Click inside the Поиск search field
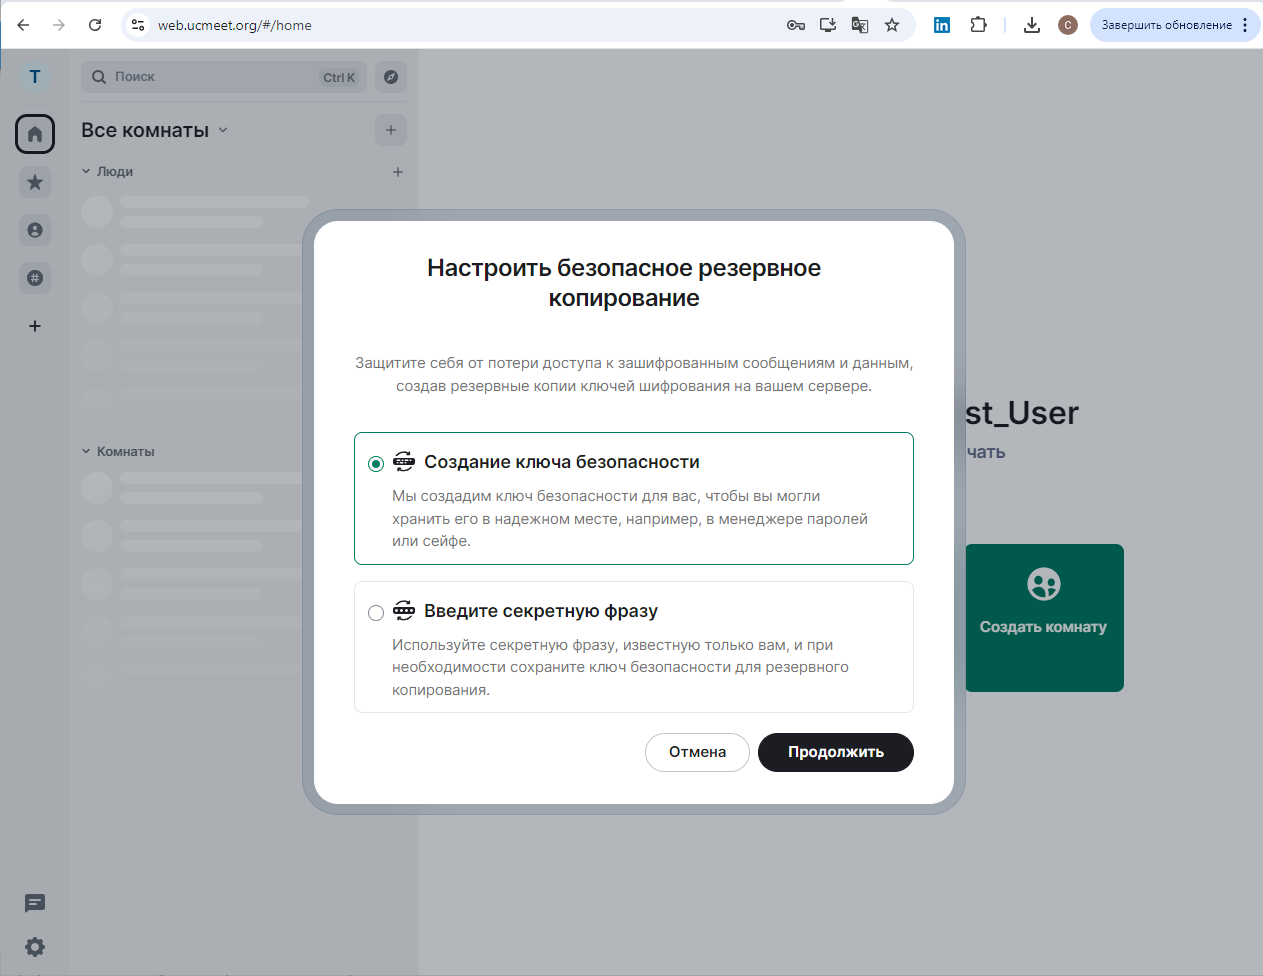The width and height of the screenshot is (1263, 976). tap(200, 76)
